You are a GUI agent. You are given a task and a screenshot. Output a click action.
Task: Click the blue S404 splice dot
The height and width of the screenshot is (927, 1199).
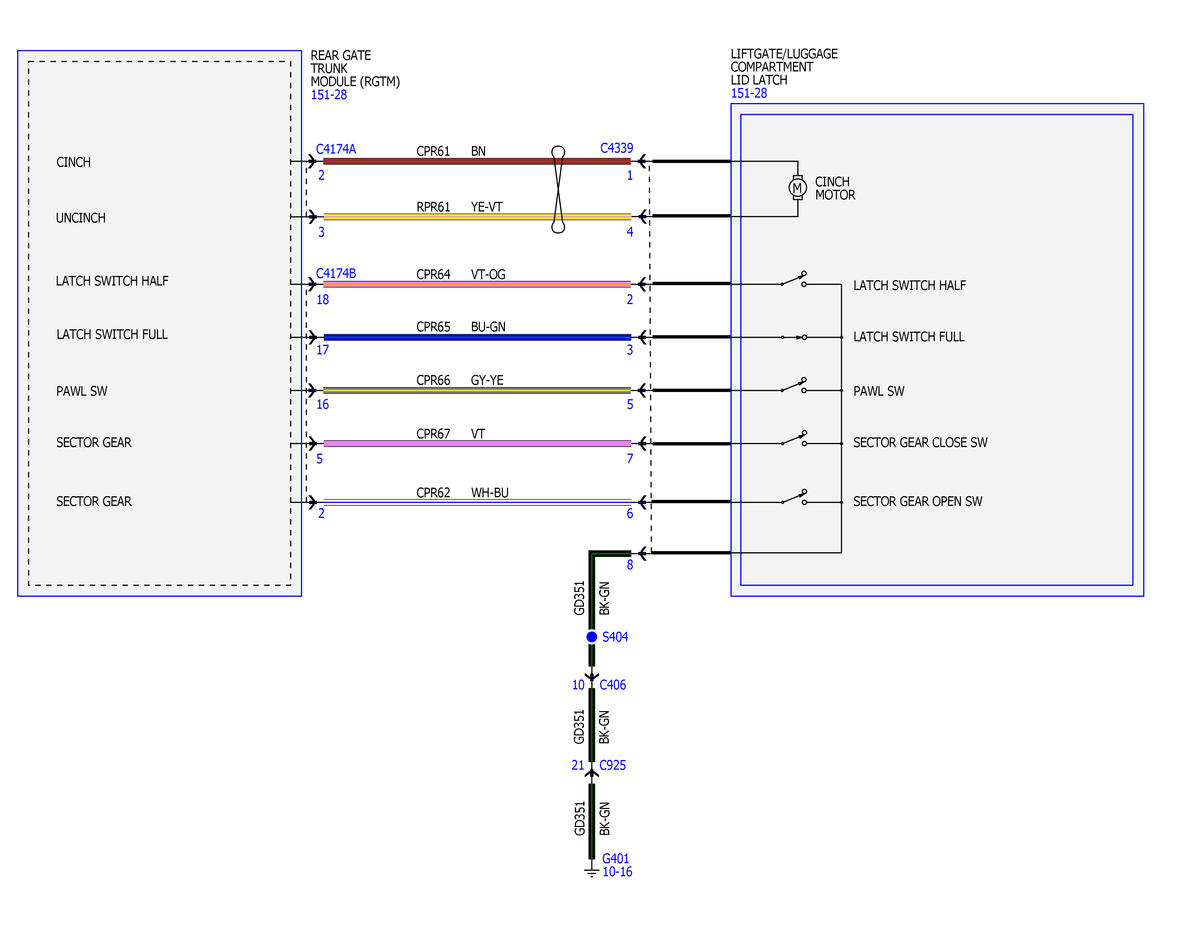click(592, 637)
